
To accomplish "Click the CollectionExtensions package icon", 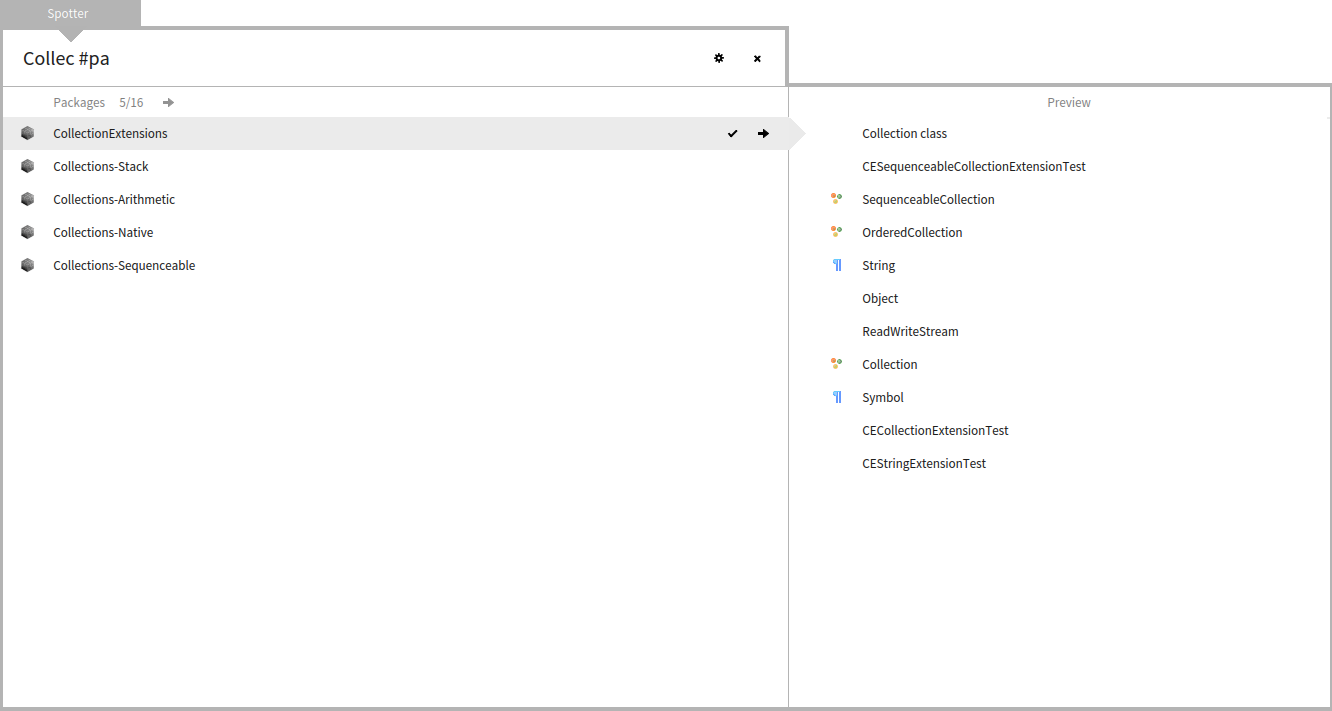I will [28, 133].
